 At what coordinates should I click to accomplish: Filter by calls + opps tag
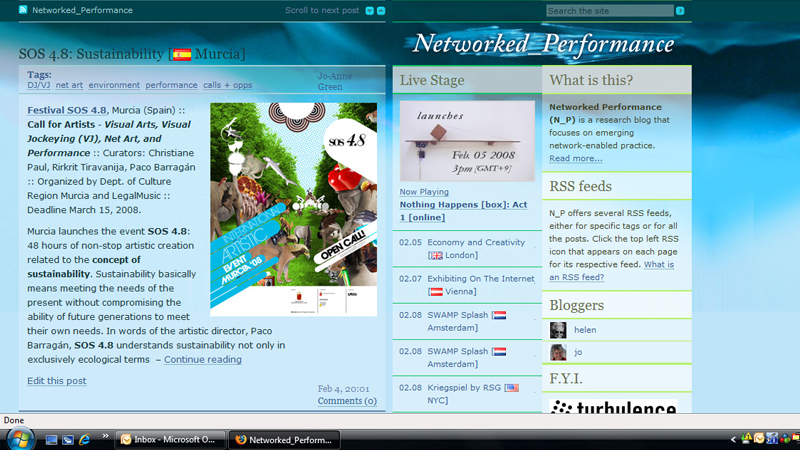[x=228, y=85]
